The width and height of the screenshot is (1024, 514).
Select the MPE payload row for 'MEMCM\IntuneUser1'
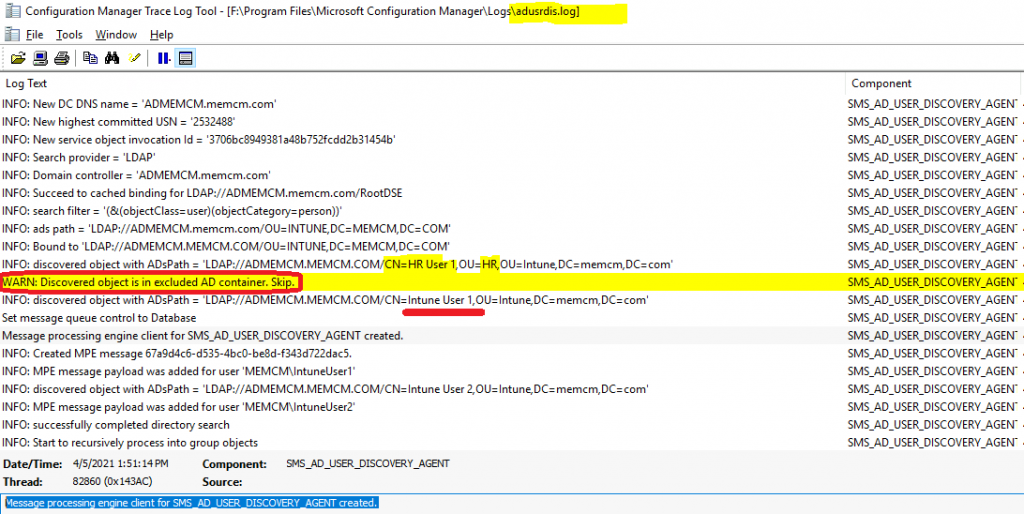pyautogui.click(x=512, y=371)
